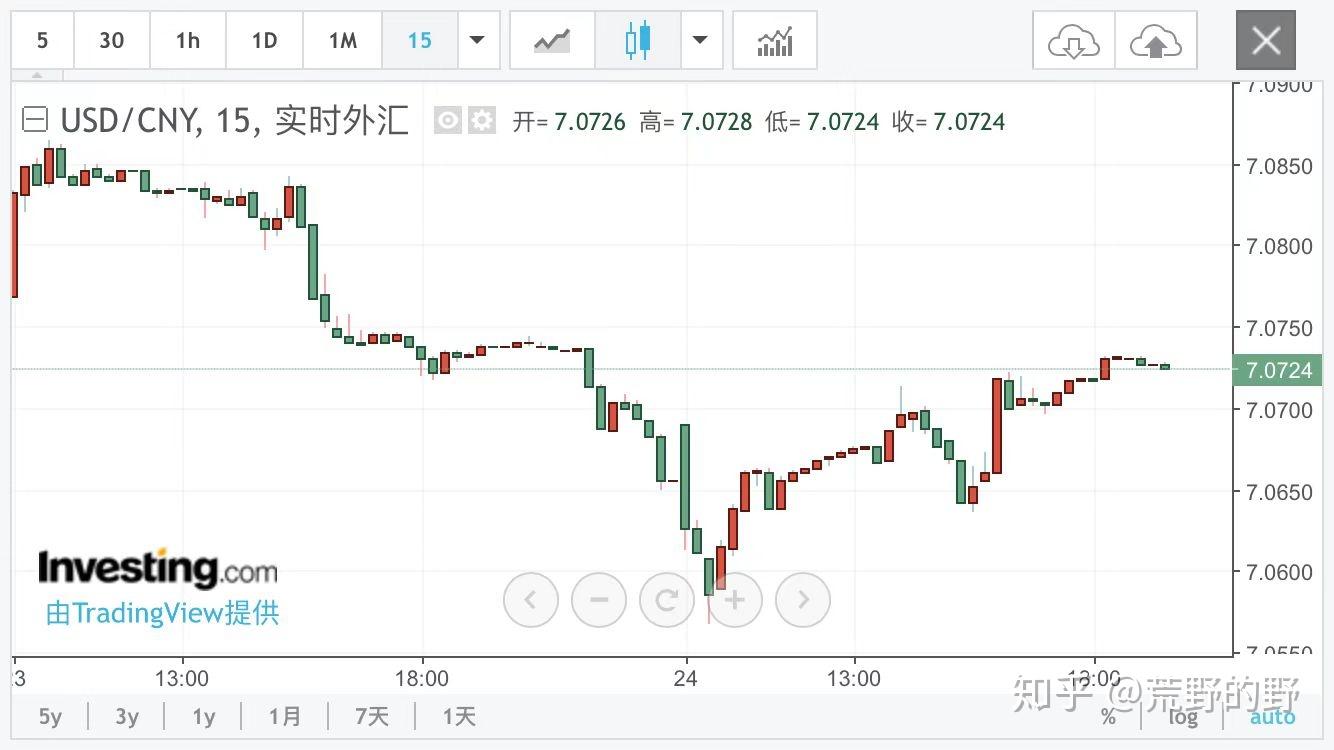
Task: Click the 由TradingView提供 link
Action: coord(161,613)
